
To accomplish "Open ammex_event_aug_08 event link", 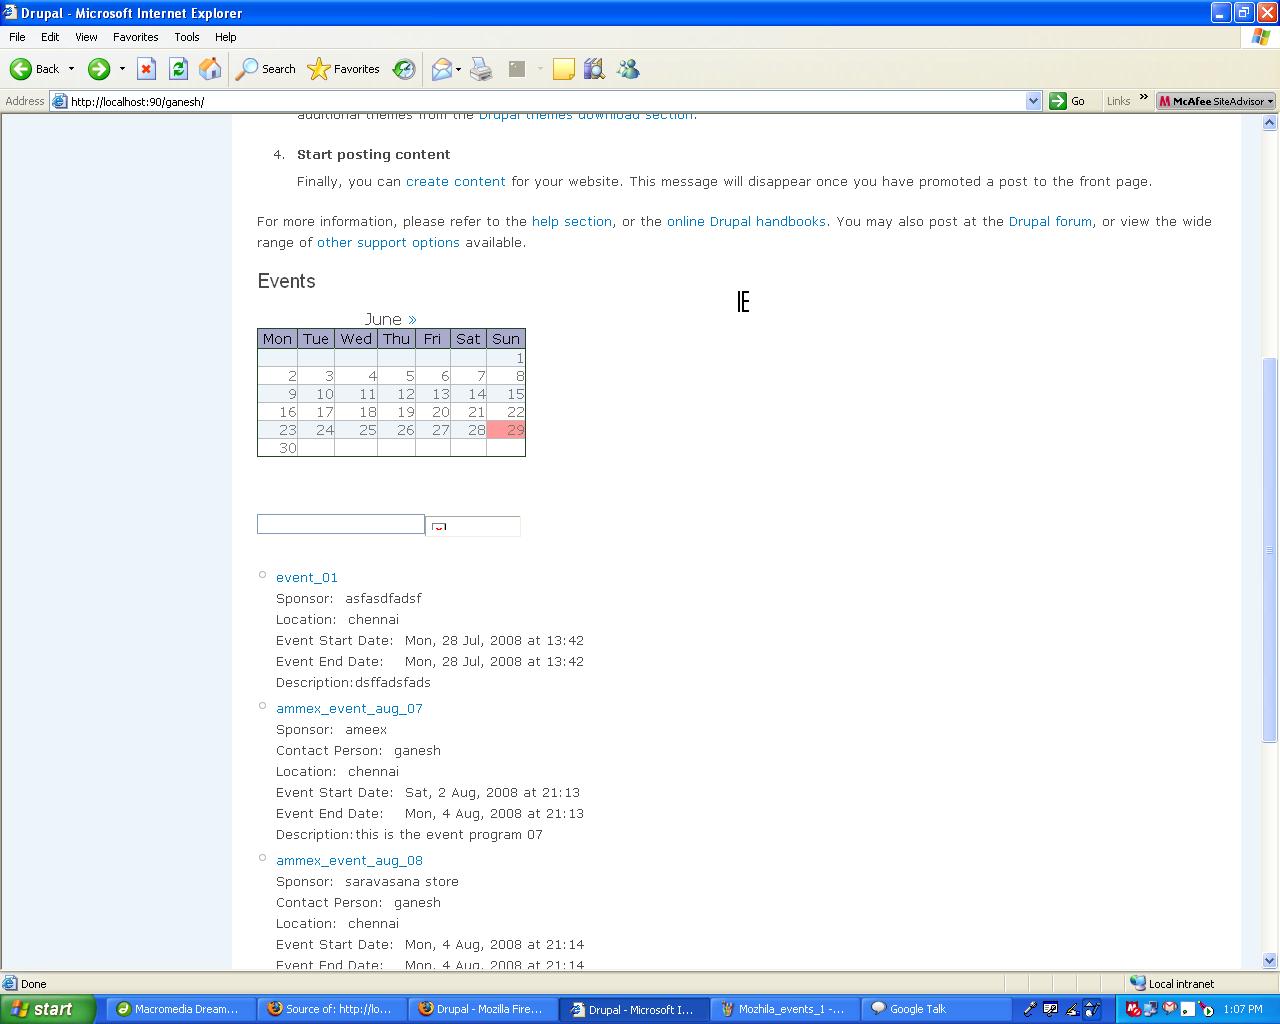I will click(x=349, y=860).
